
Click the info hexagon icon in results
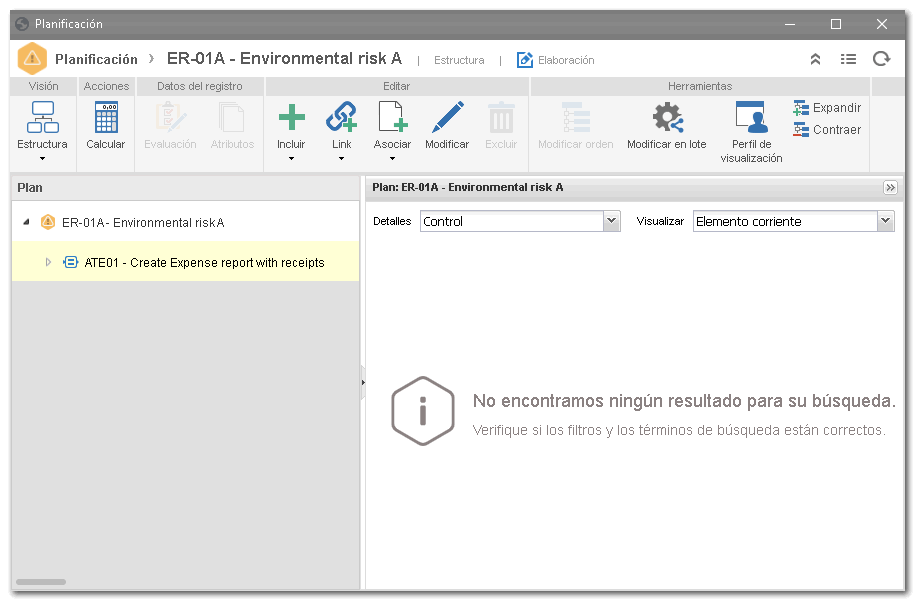423,411
